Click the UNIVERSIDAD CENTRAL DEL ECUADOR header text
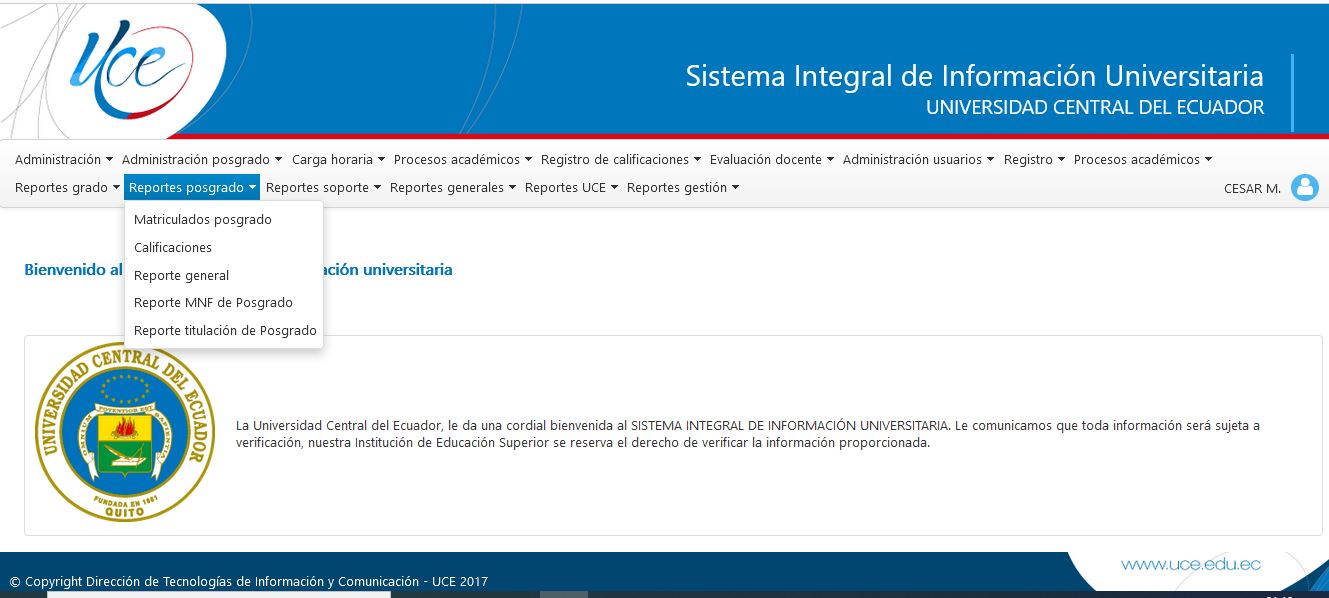The width and height of the screenshot is (1329, 598). coord(1095,107)
